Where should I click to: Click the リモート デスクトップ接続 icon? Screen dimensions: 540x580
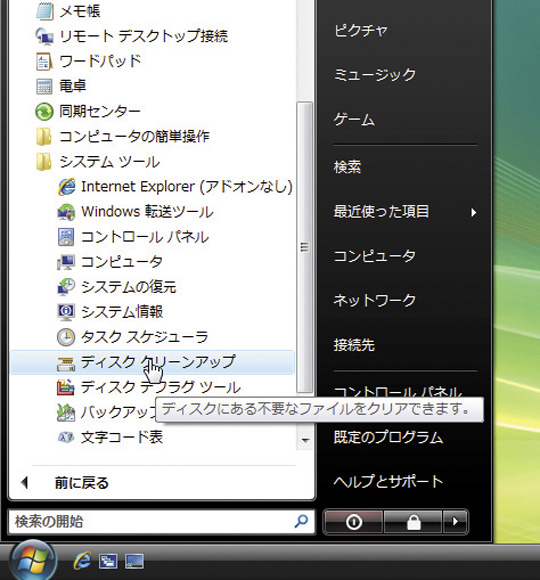pyautogui.click(x=44, y=36)
